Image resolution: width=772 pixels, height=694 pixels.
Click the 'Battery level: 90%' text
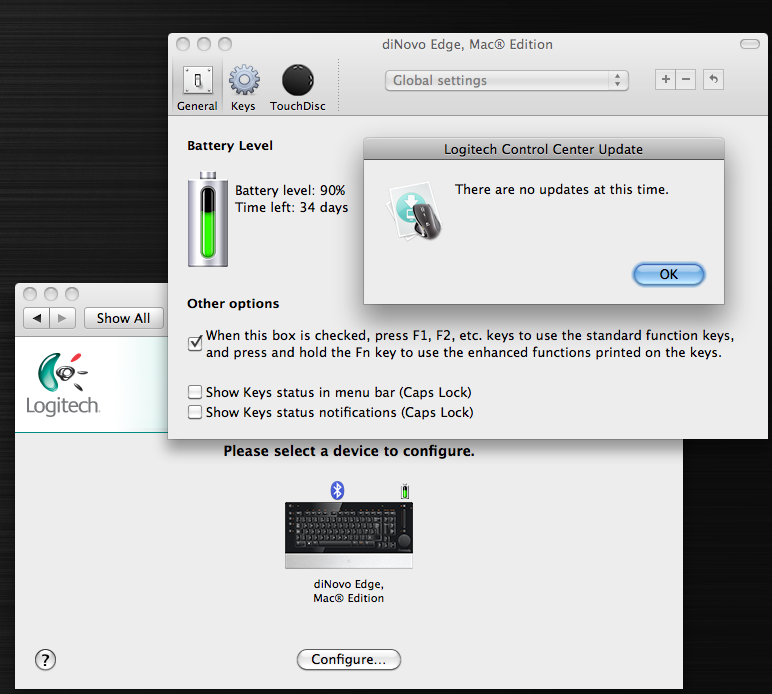(x=290, y=190)
